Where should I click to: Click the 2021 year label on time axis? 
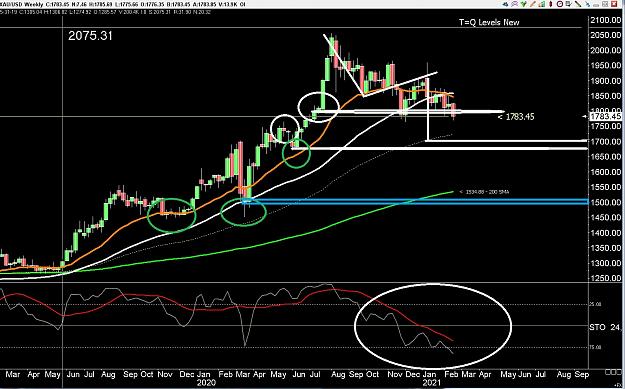[431, 383]
